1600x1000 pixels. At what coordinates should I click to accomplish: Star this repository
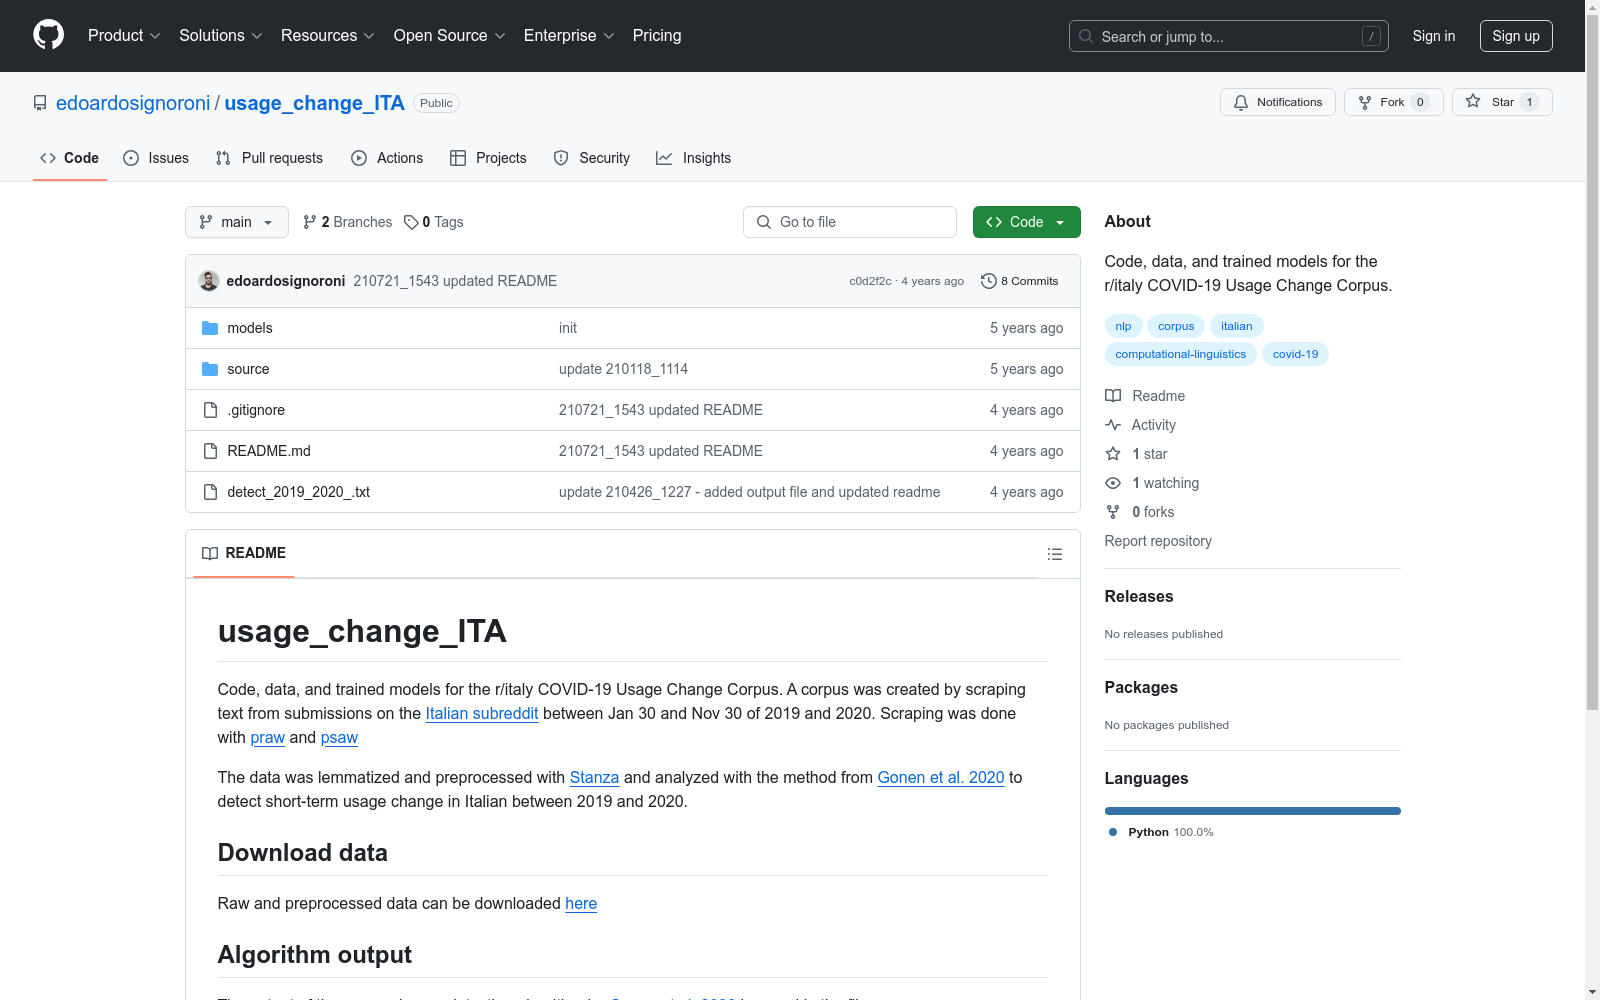(x=1502, y=102)
